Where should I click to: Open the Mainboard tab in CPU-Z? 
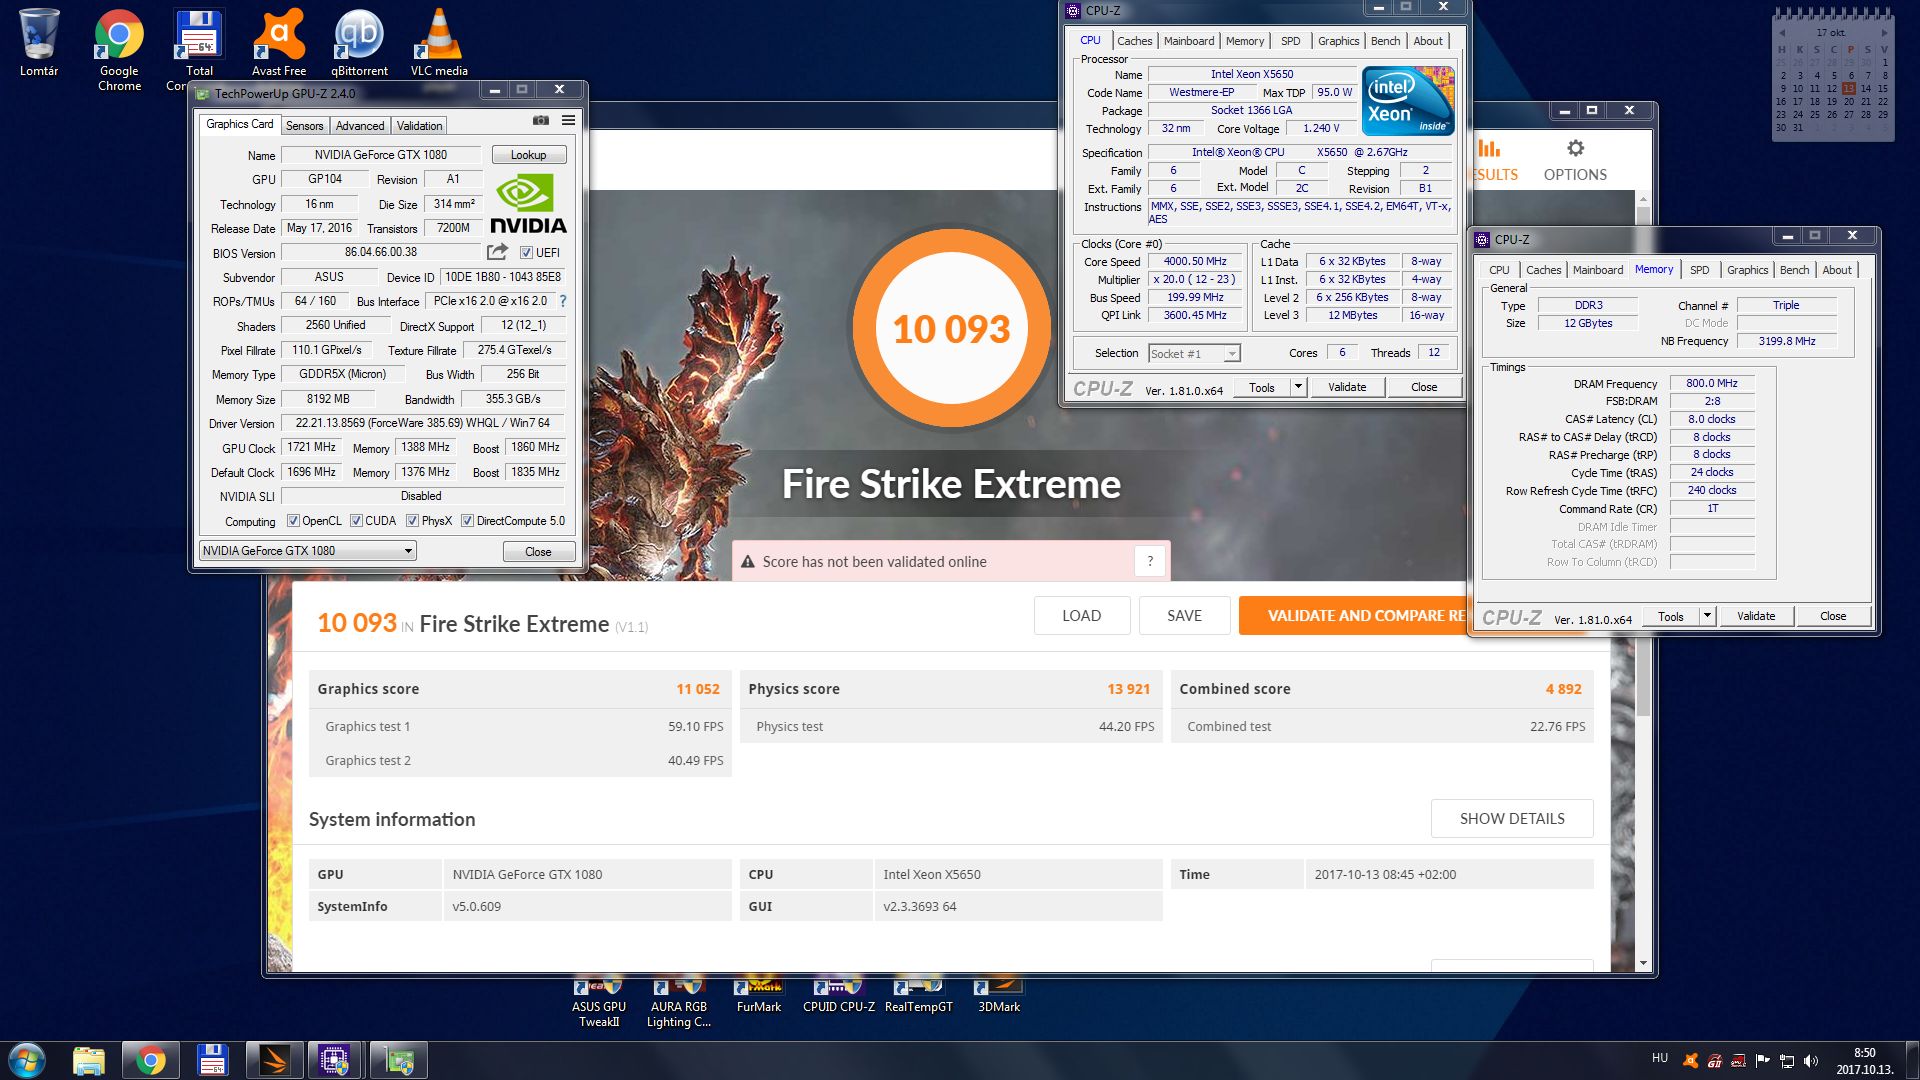pos(1188,41)
